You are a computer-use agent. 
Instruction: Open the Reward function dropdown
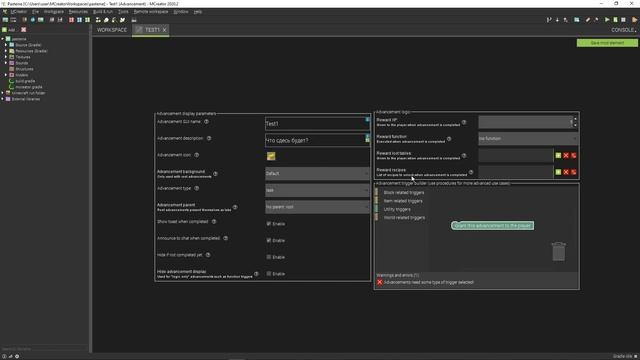pyautogui.click(x=528, y=139)
